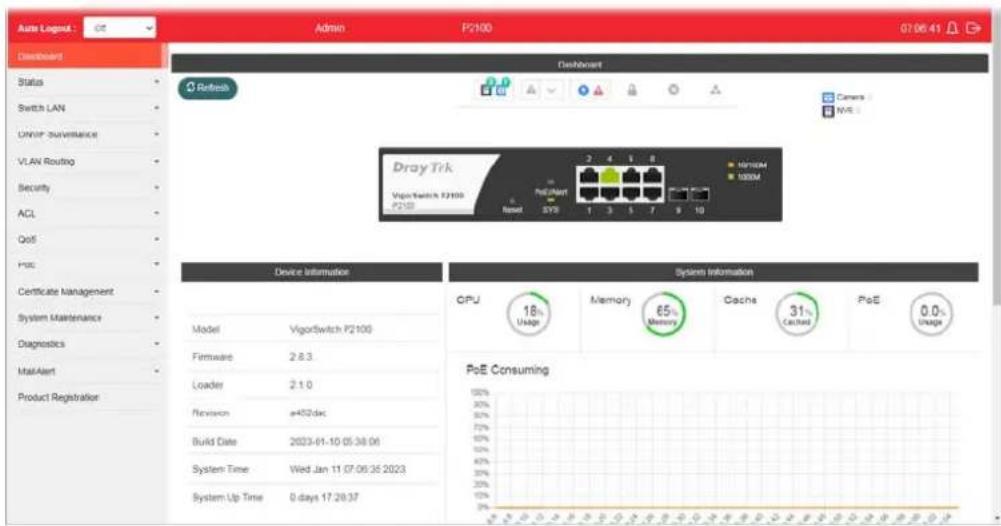Click the red alert triangle icon

598,91
